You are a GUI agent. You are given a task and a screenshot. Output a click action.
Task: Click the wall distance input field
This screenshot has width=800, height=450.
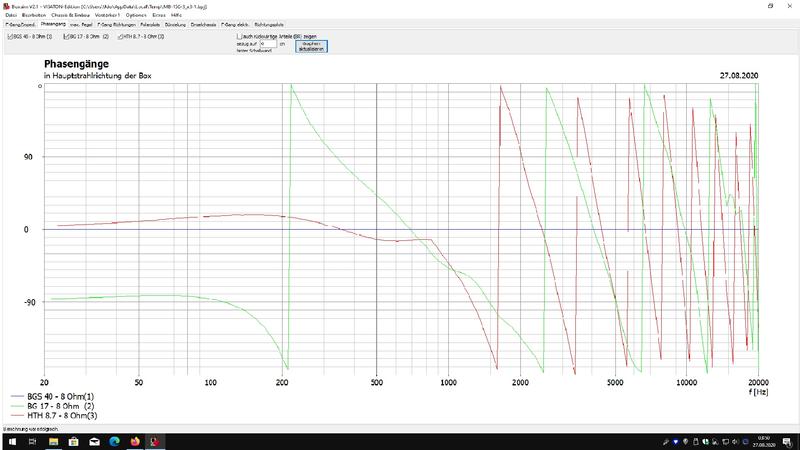click(265, 44)
